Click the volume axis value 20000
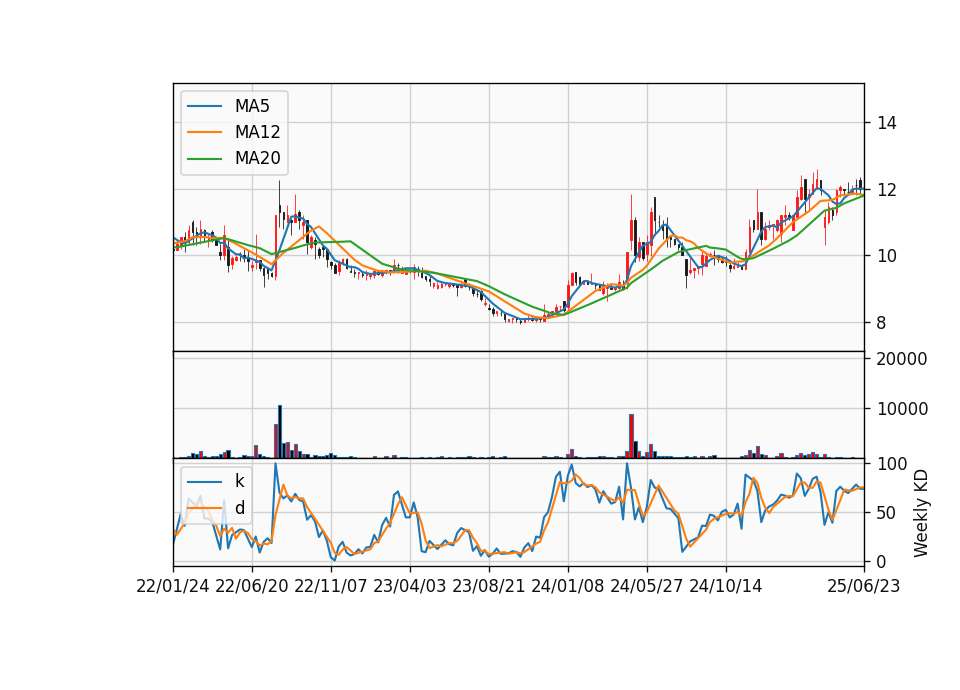Screen dimensions: 960x690 [x=902, y=359]
